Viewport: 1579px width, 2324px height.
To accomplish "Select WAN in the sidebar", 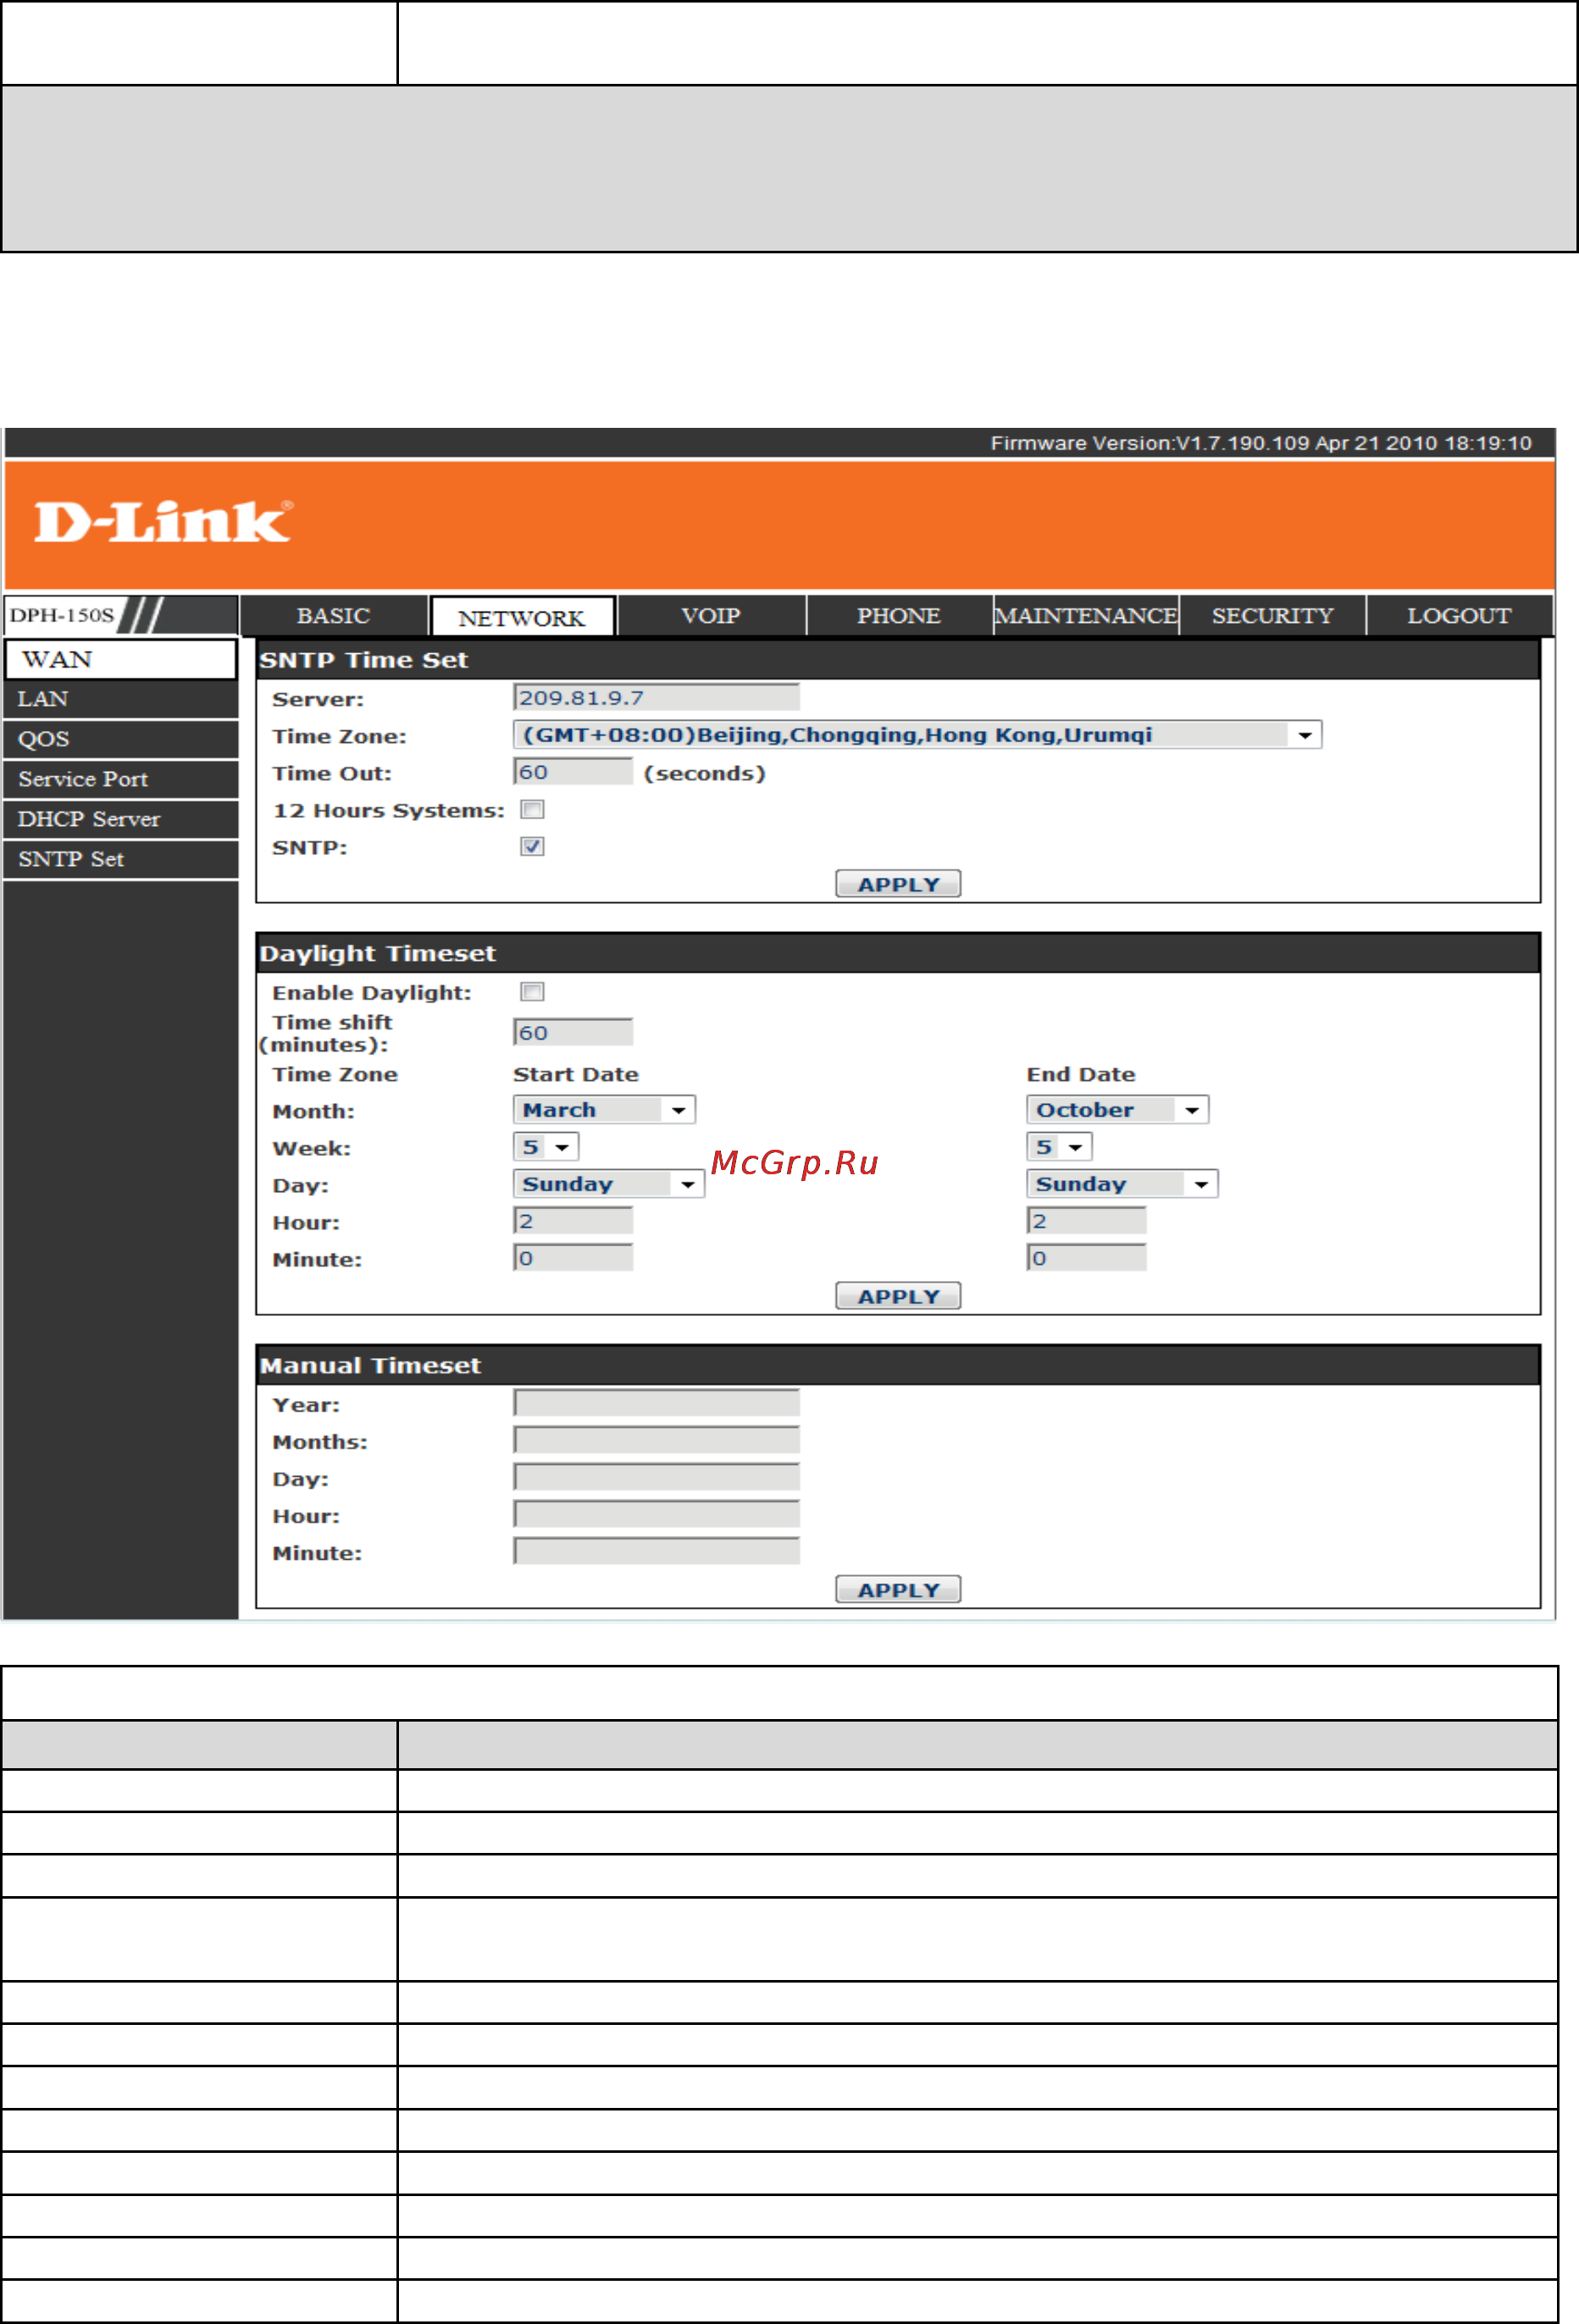I will [121, 660].
